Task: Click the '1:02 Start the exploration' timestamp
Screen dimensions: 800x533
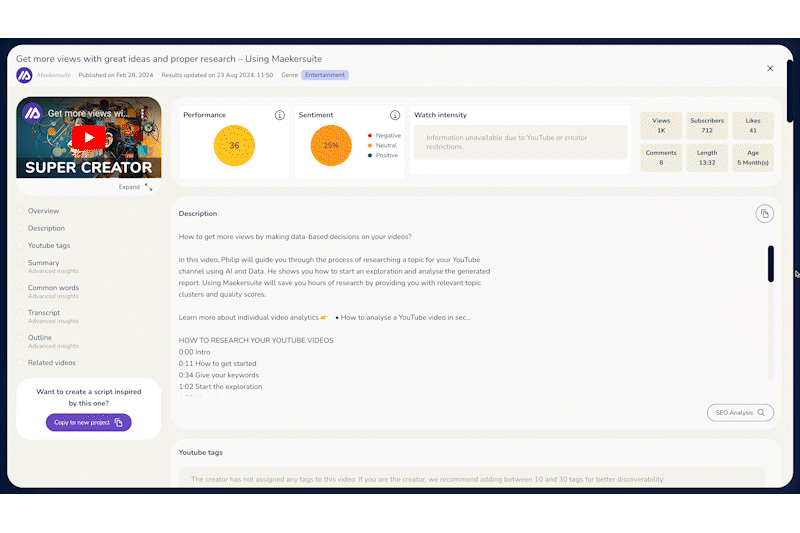Action: click(x=220, y=387)
